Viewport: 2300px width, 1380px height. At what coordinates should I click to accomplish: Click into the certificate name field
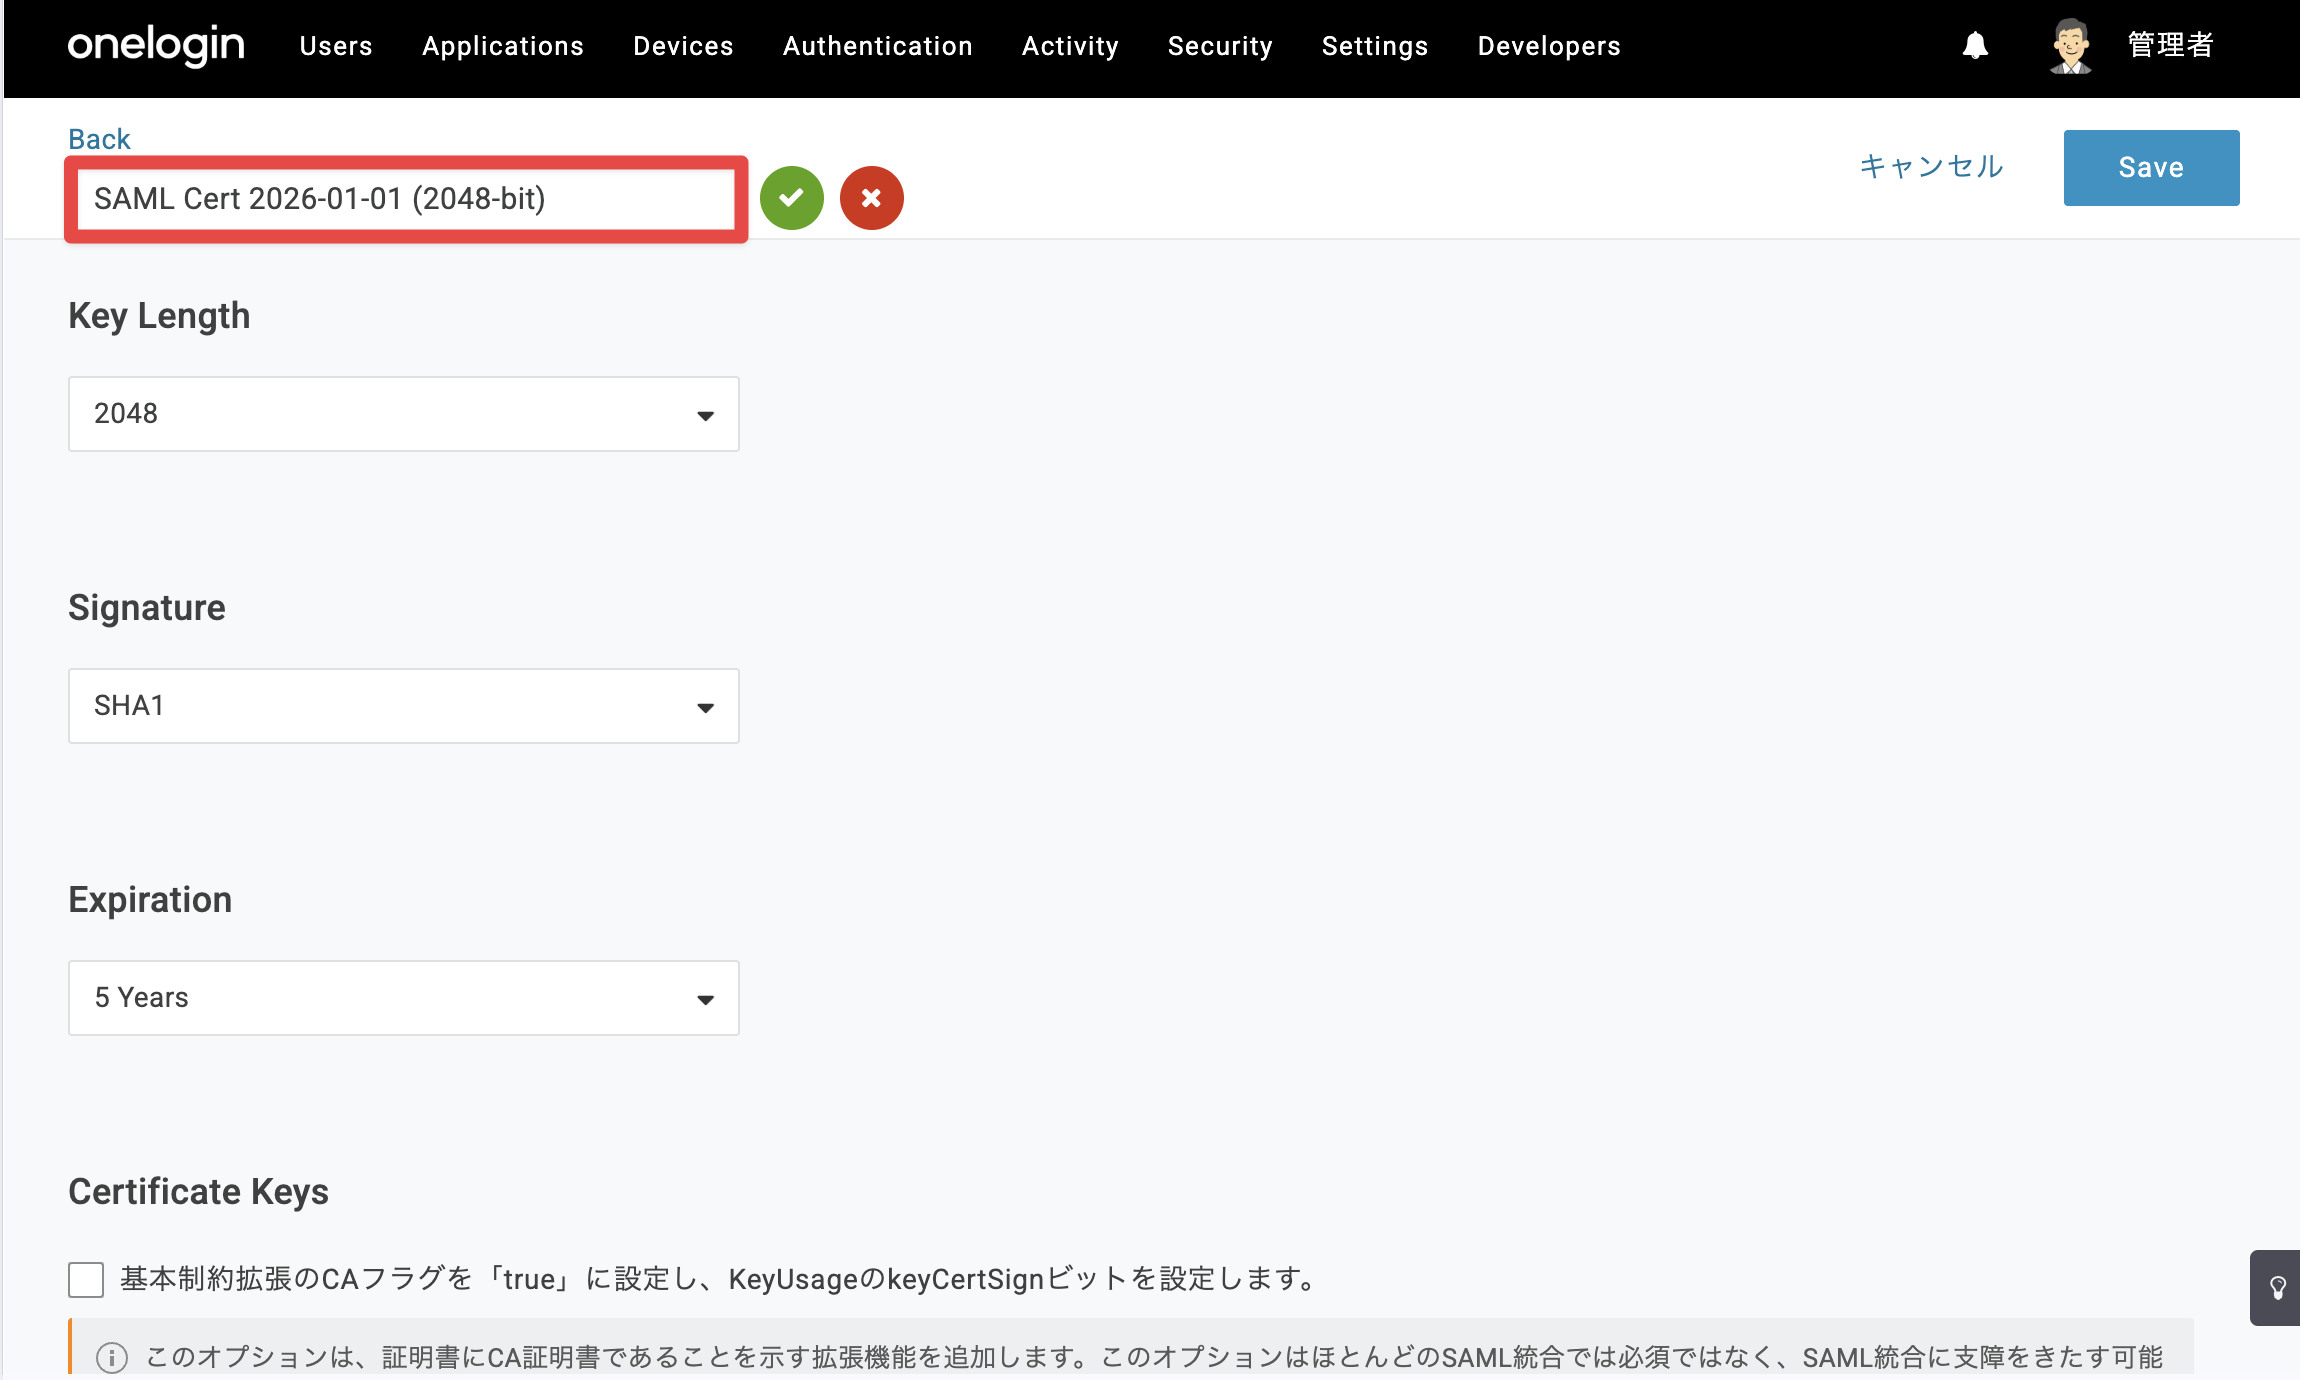[x=406, y=199]
